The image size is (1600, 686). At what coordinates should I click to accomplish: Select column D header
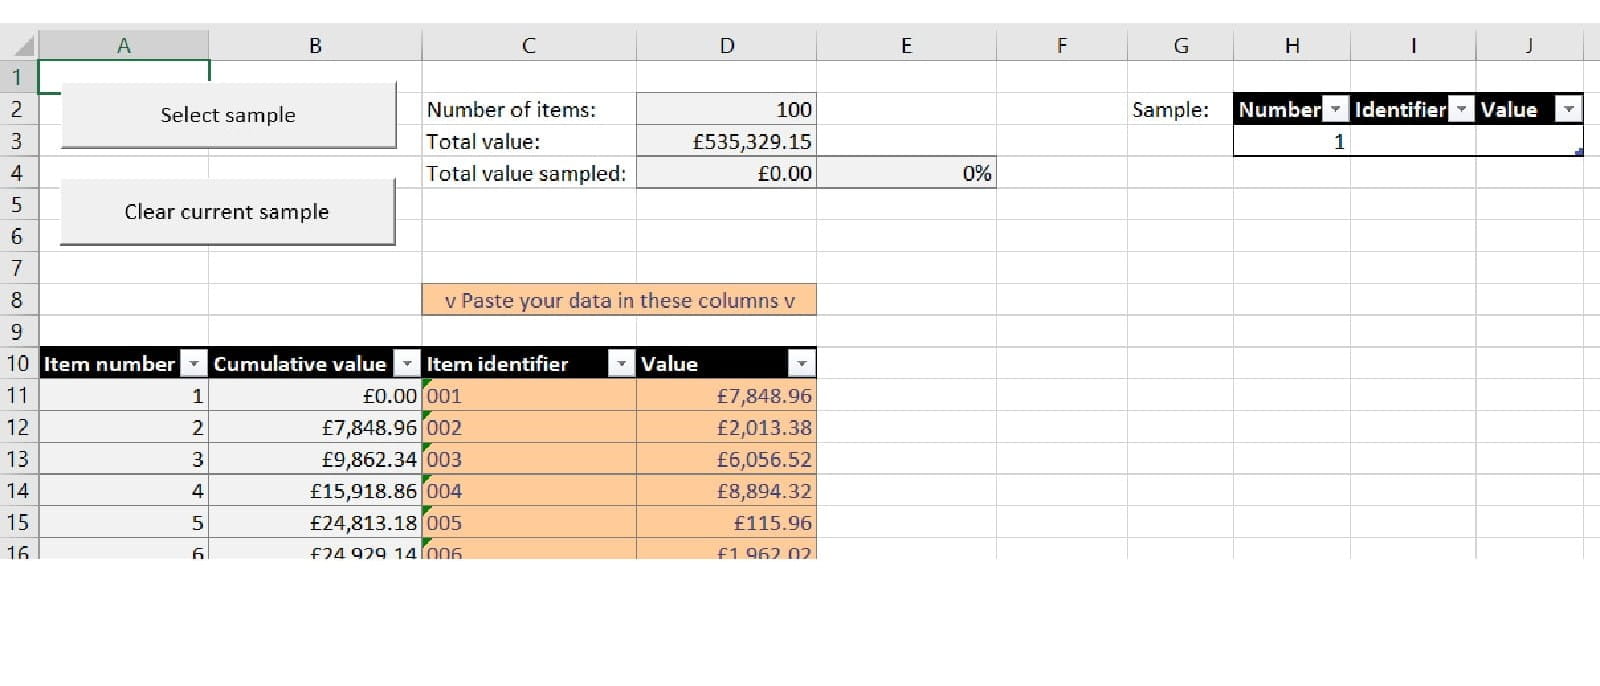726,46
